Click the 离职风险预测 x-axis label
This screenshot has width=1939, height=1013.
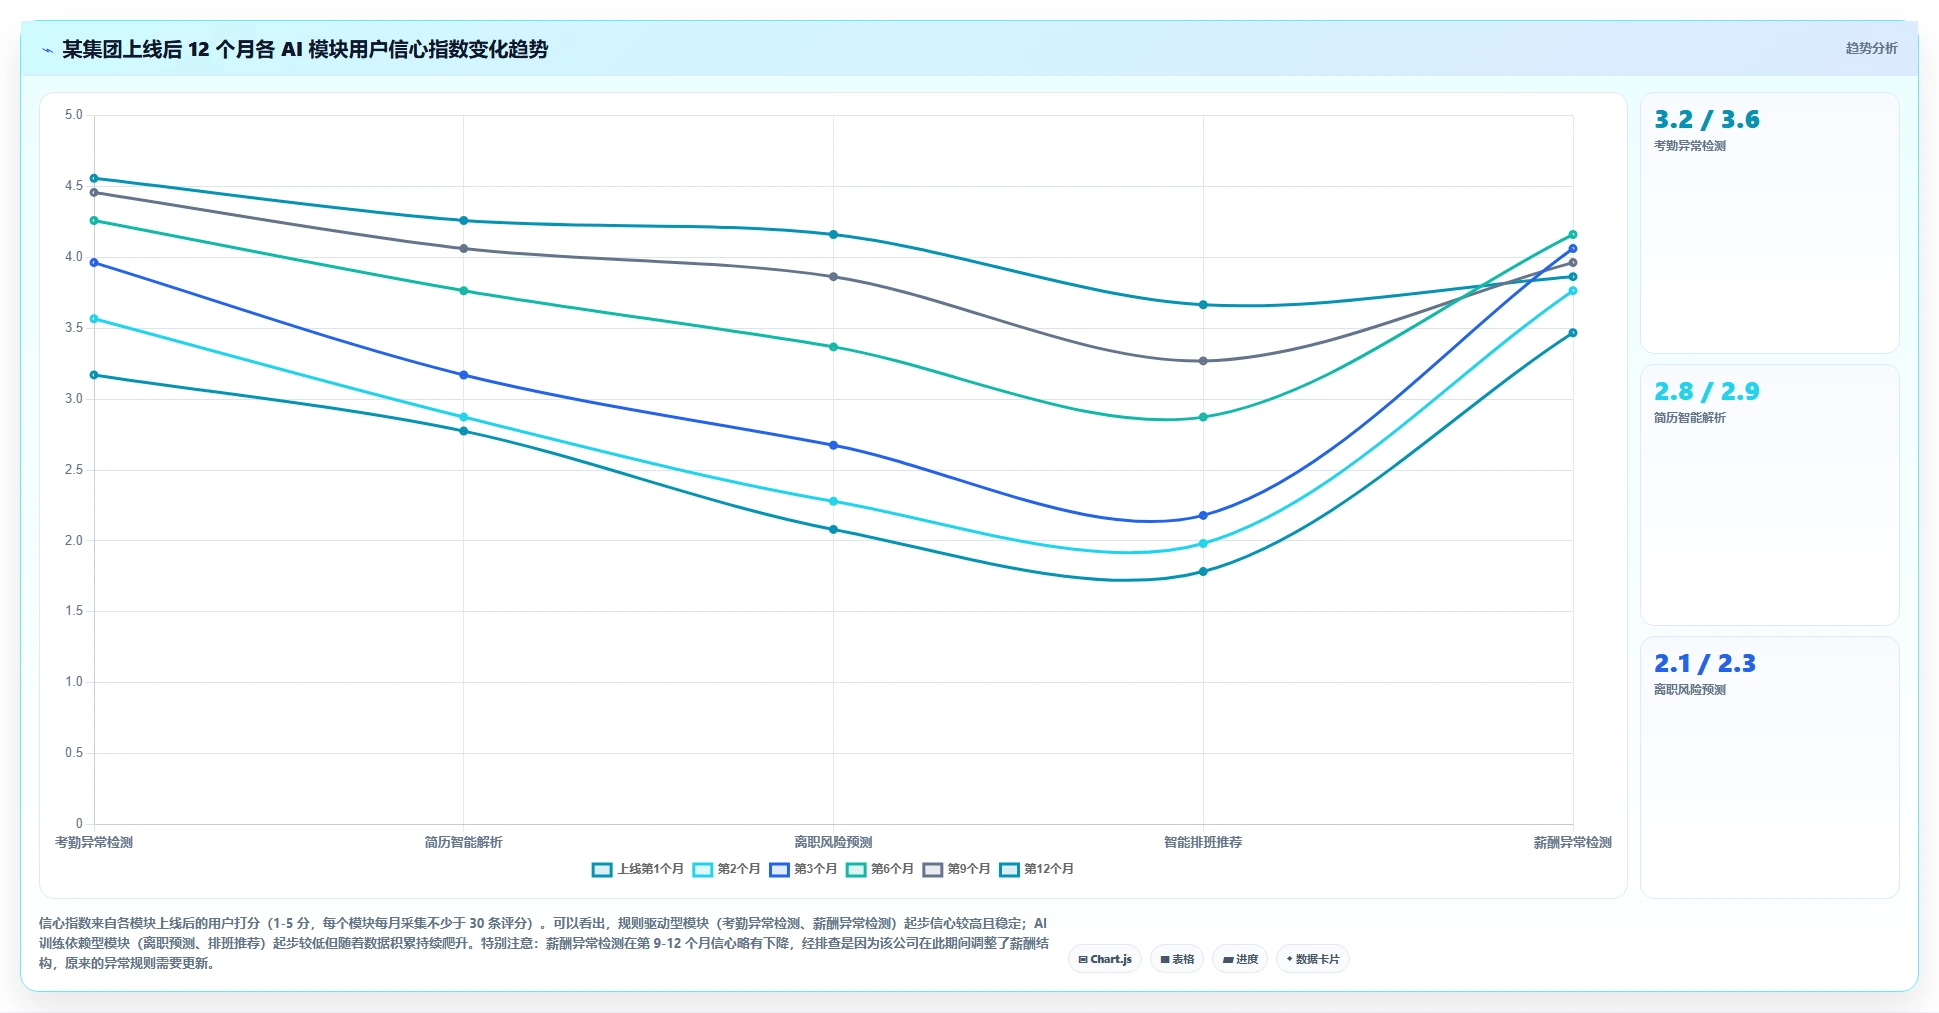click(833, 842)
